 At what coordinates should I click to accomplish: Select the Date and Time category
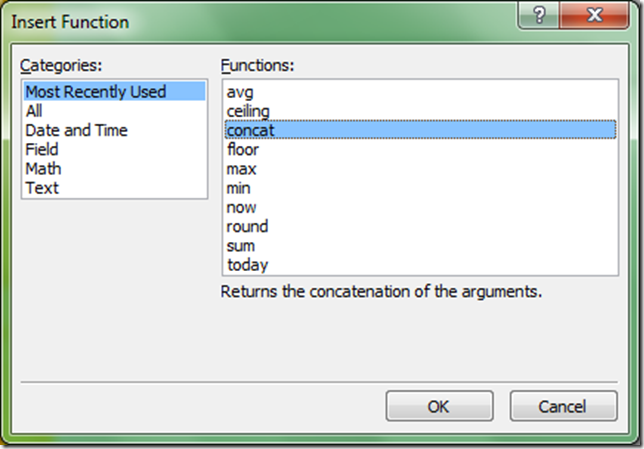(77, 130)
